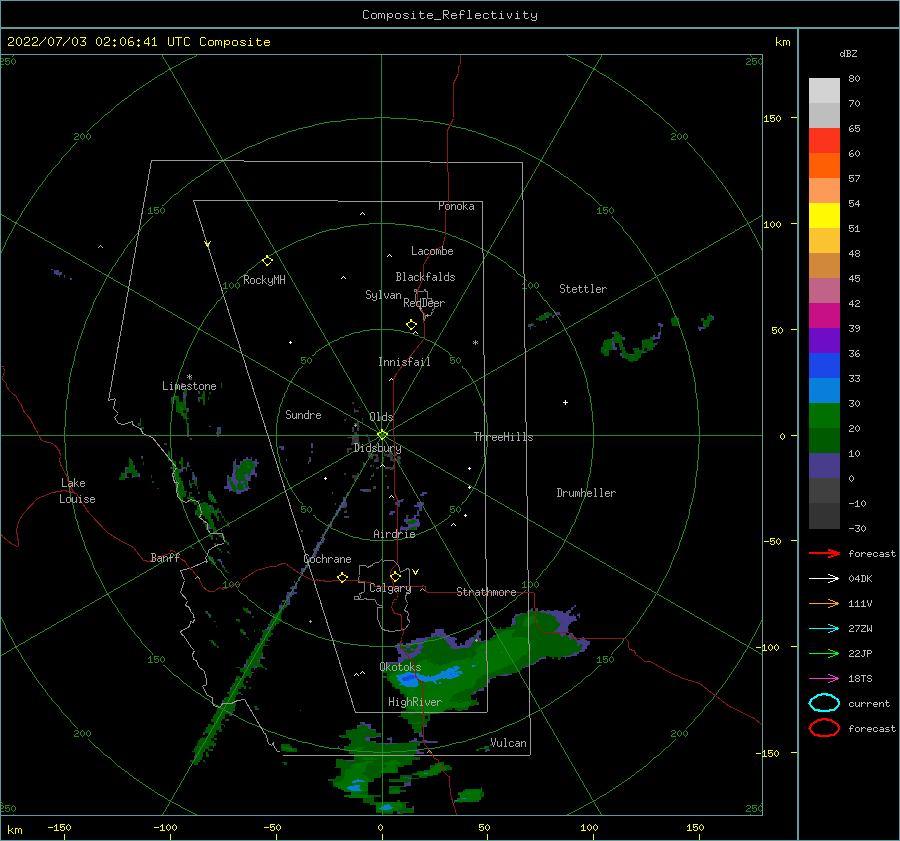
Task: Click the cyan 27ZW arrow legend icon
Action: pos(824,629)
